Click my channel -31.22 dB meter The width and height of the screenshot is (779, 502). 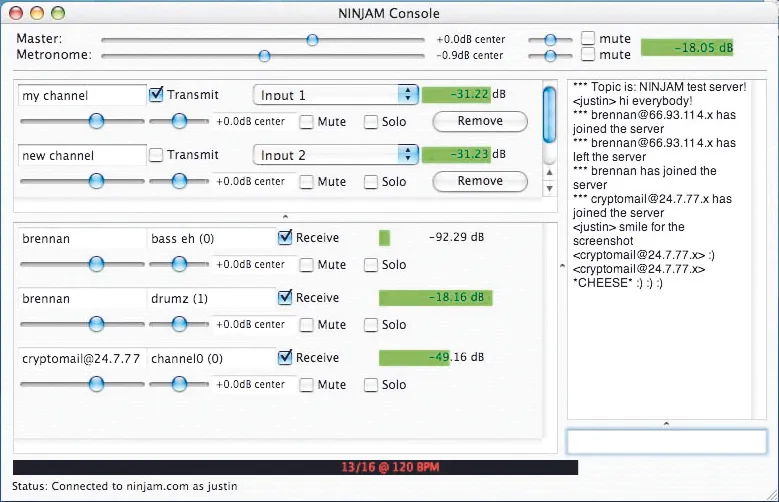coord(457,94)
